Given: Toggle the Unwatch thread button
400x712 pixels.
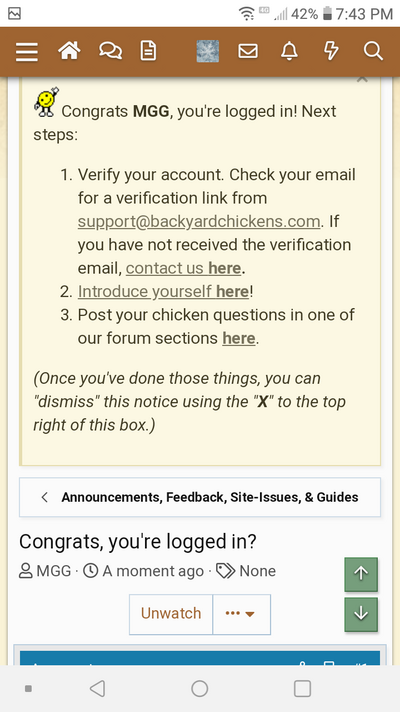Looking at the screenshot, I should [x=171, y=614].
